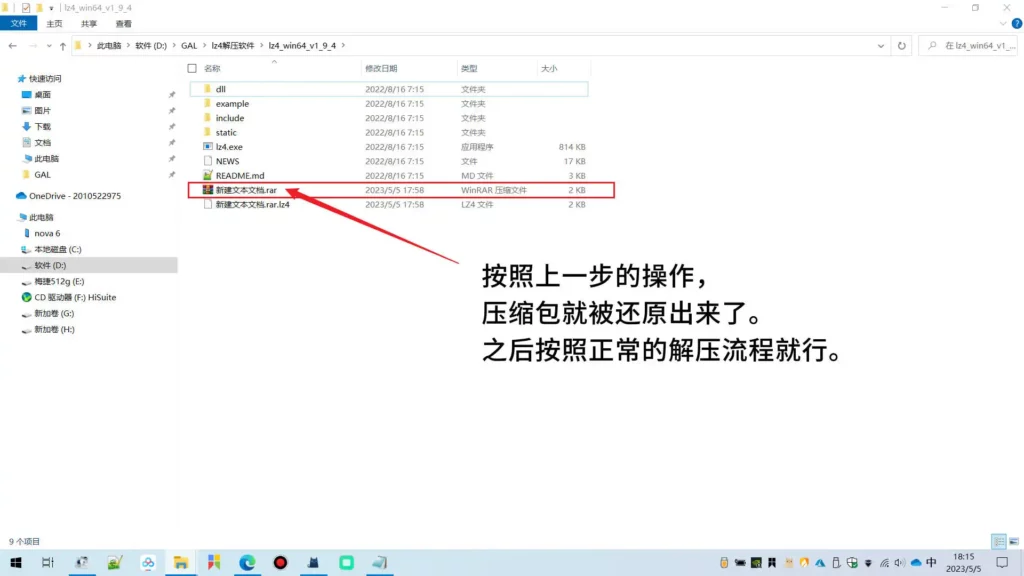Click the README.md file icon

[208, 175]
